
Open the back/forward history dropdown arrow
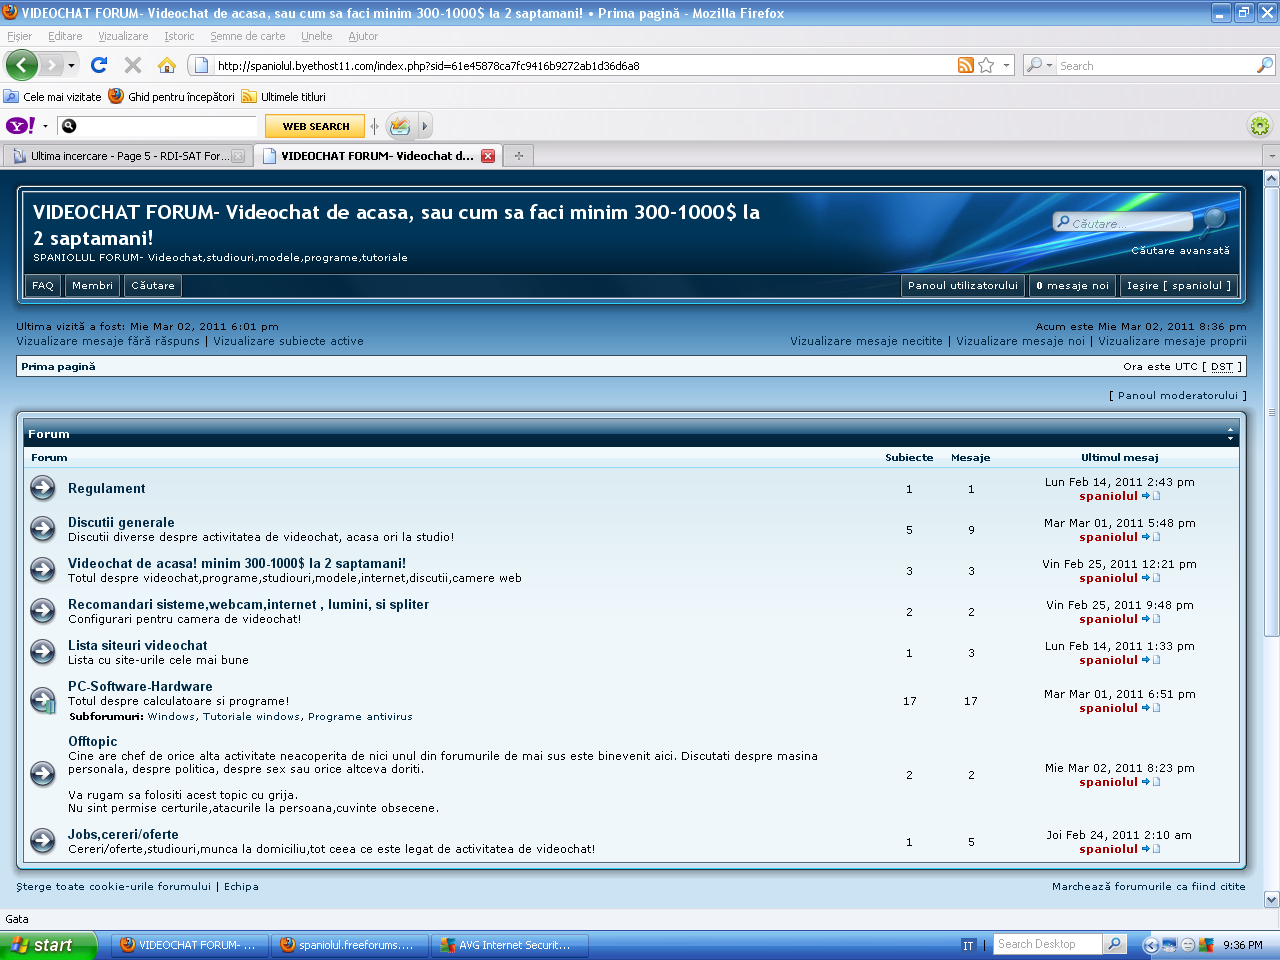click(71, 65)
